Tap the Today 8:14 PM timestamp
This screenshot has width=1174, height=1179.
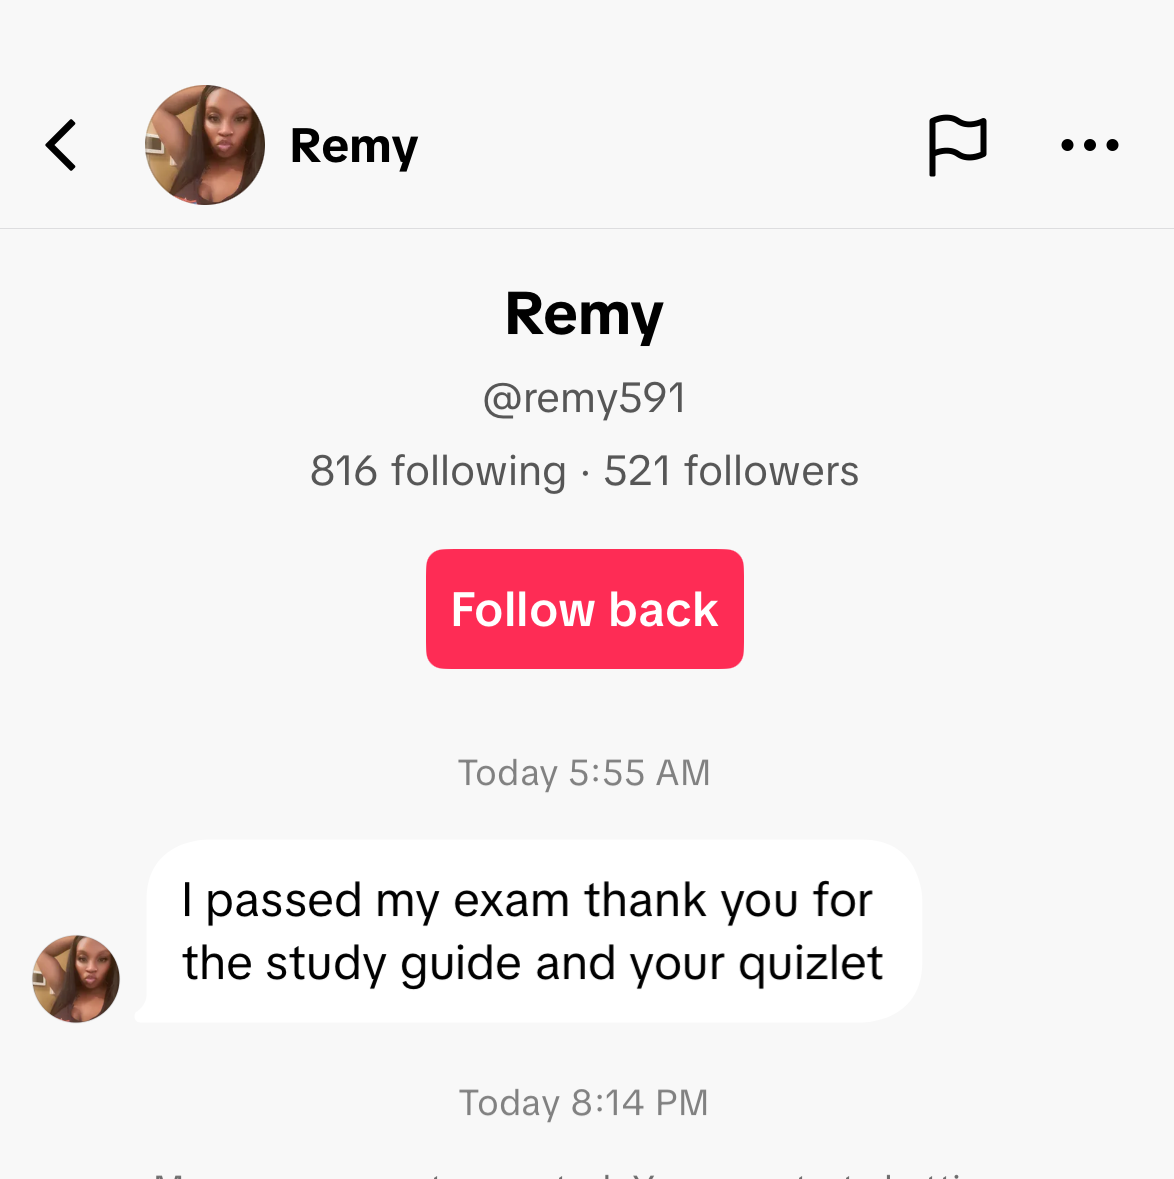(584, 1103)
